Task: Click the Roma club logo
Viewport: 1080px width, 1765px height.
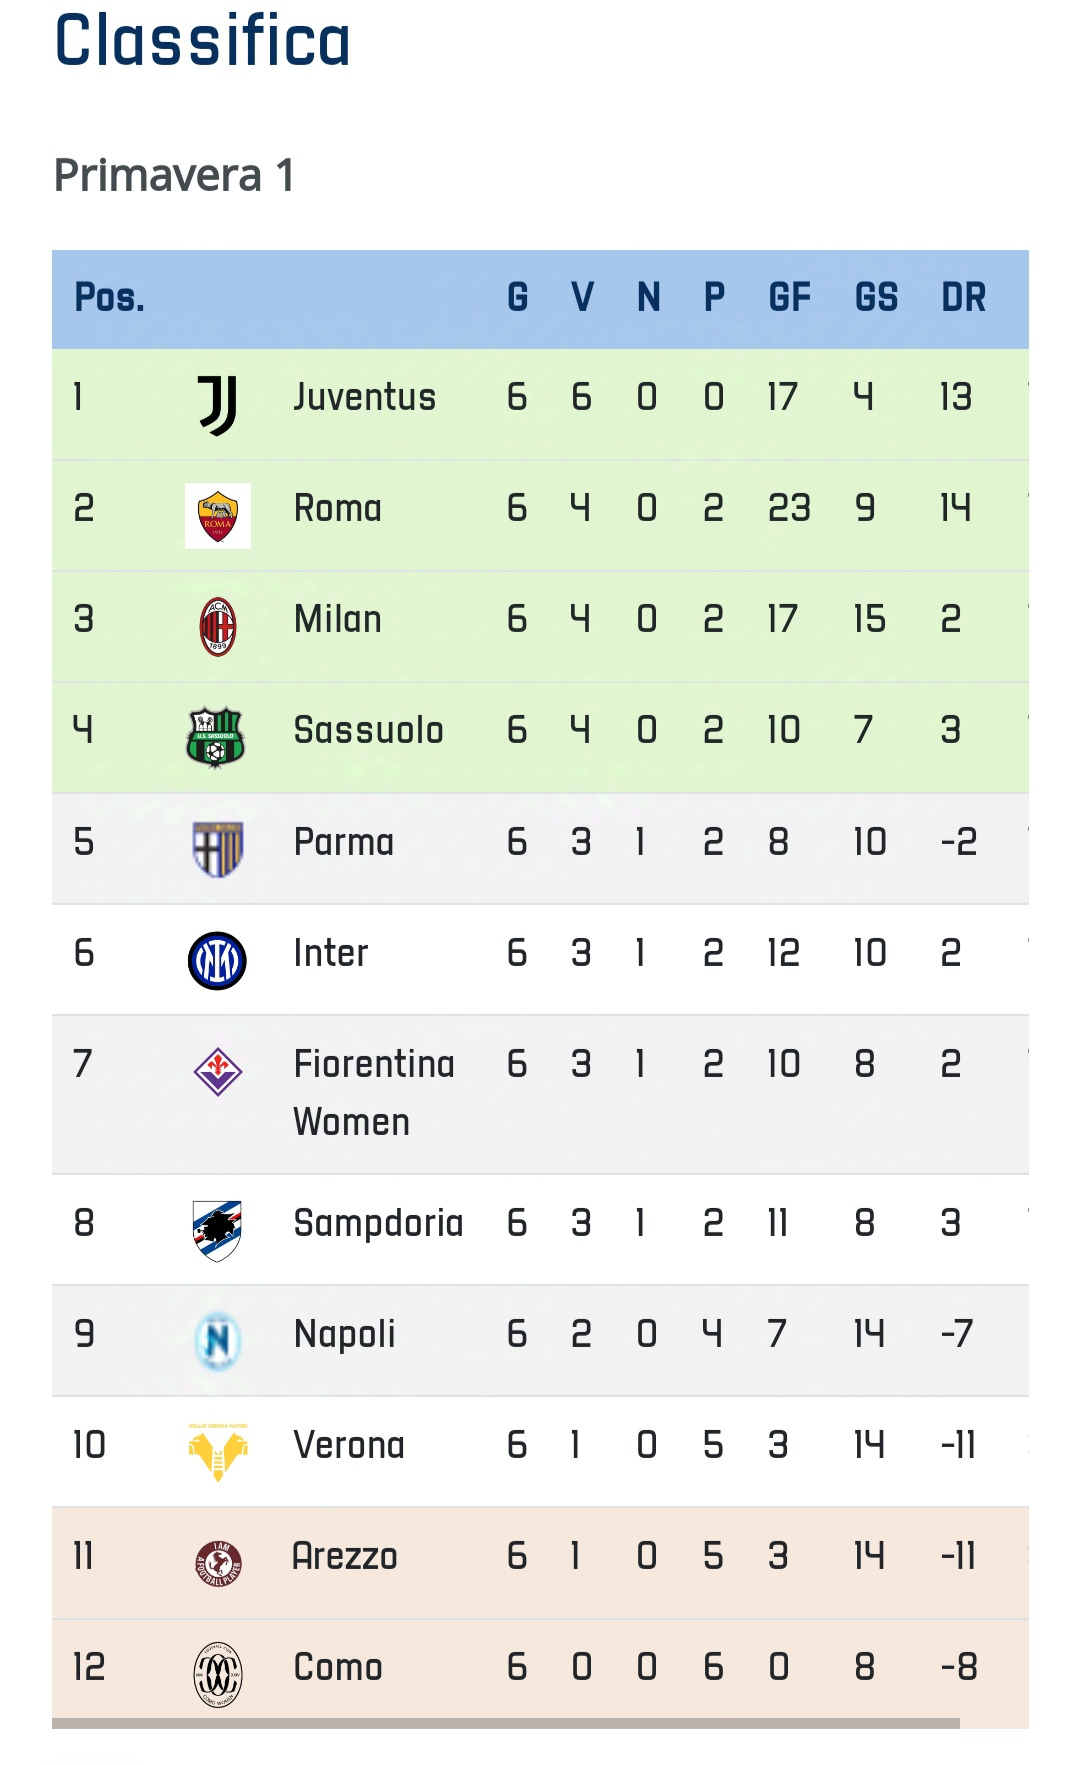Action: pos(218,516)
